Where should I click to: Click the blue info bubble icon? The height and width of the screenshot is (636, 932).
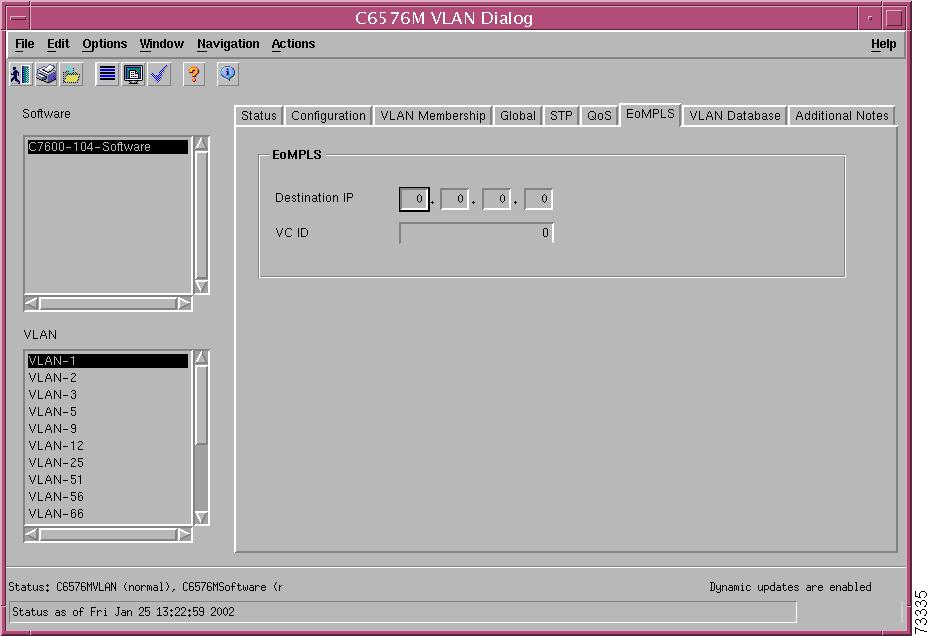tap(228, 74)
